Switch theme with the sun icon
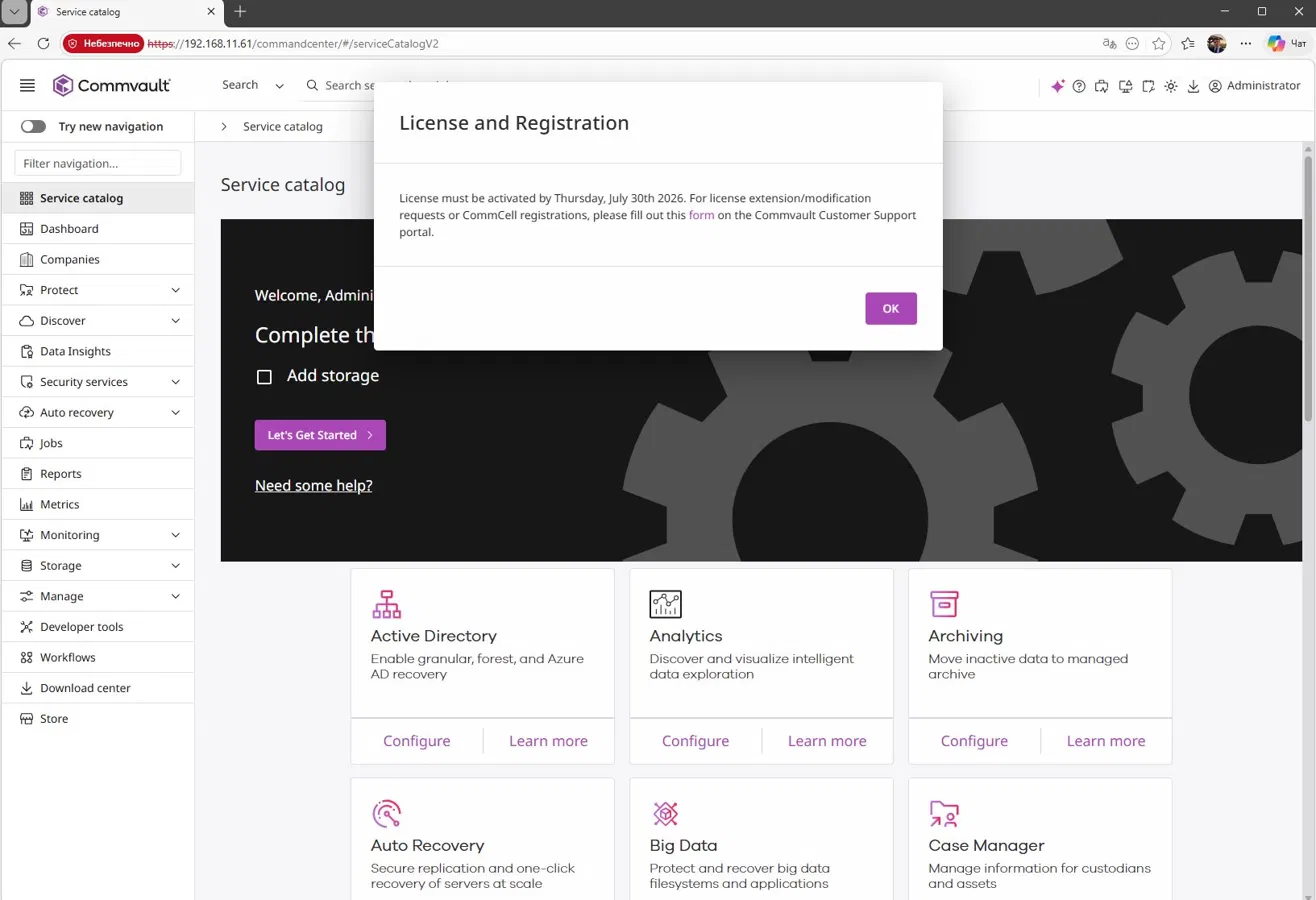This screenshot has height=900, width=1316. coord(1171,86)
